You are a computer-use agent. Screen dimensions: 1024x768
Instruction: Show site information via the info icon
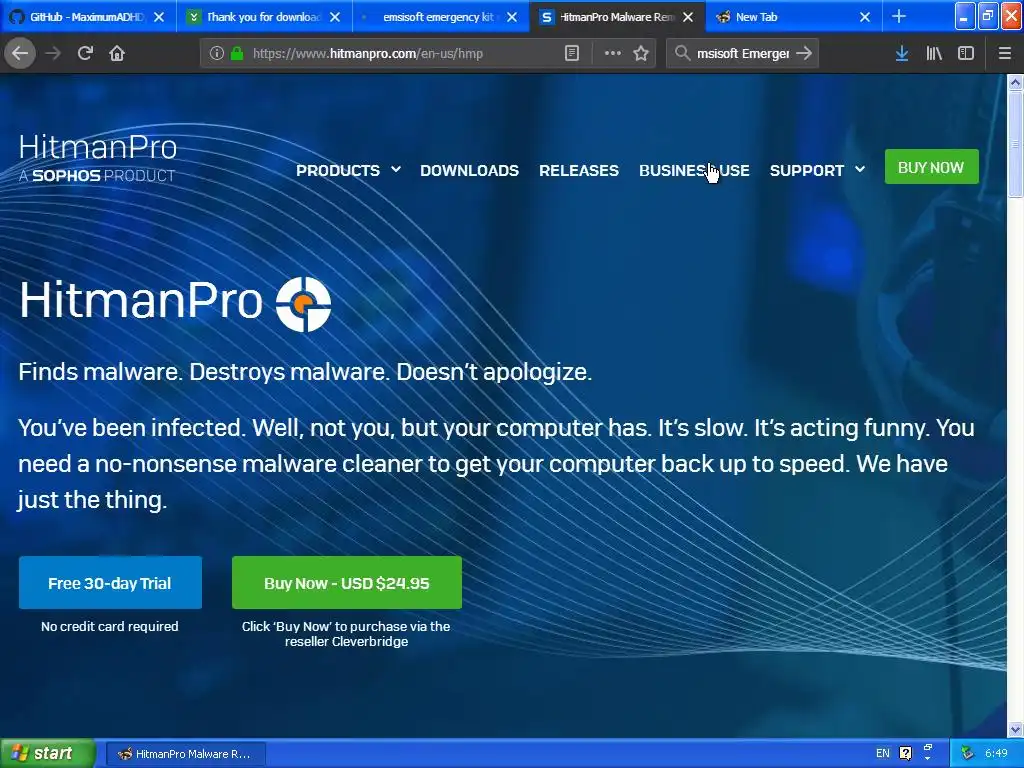(x=217, y=53)
